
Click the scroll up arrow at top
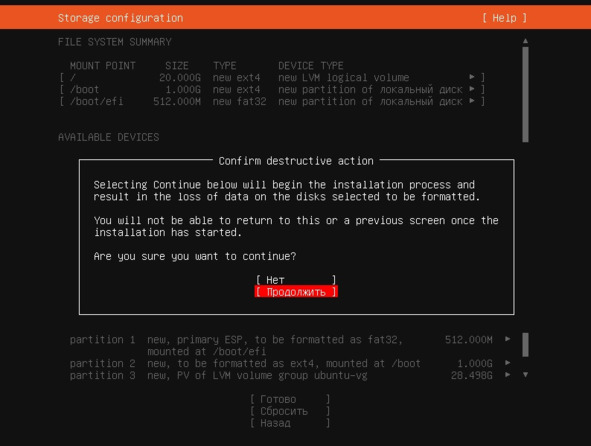525,41
